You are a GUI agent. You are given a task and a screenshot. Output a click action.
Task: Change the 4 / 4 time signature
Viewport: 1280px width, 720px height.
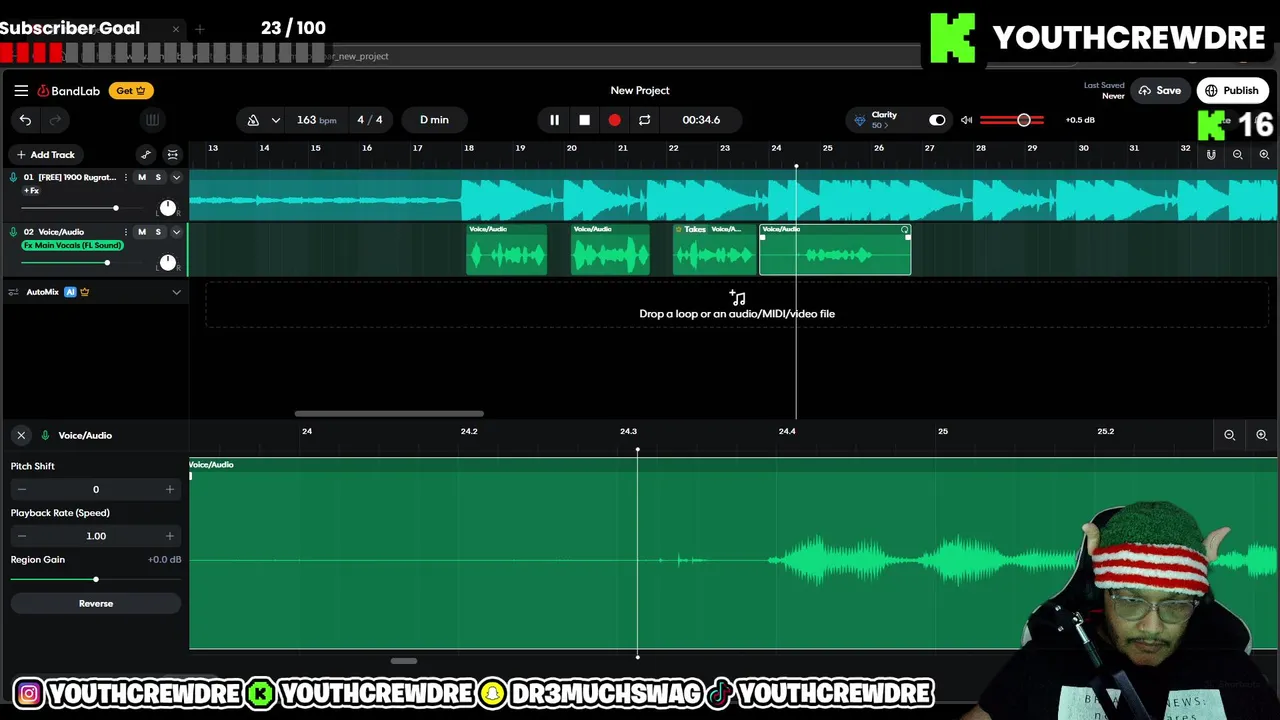[x=370, y=120]
